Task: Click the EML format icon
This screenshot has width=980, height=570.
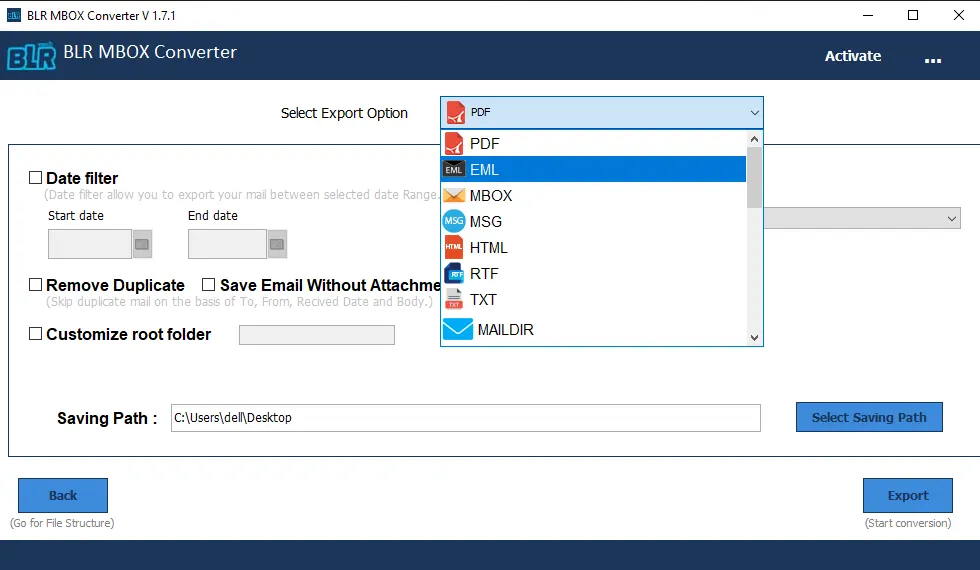Action: coord(454,169)
